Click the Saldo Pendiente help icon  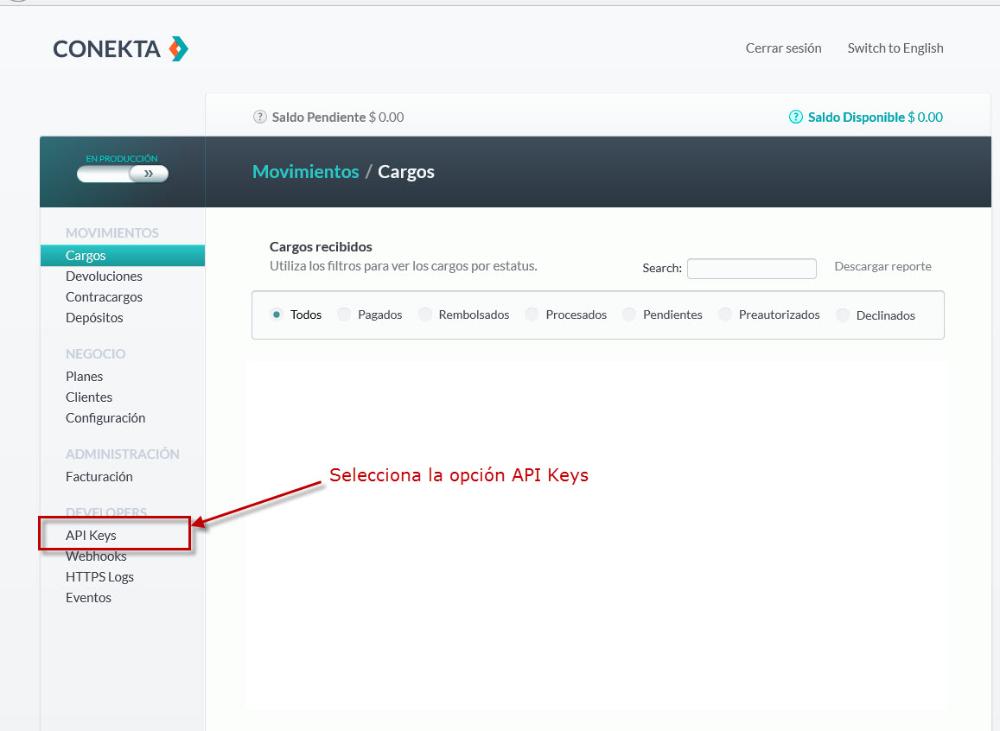coord(260,117)
